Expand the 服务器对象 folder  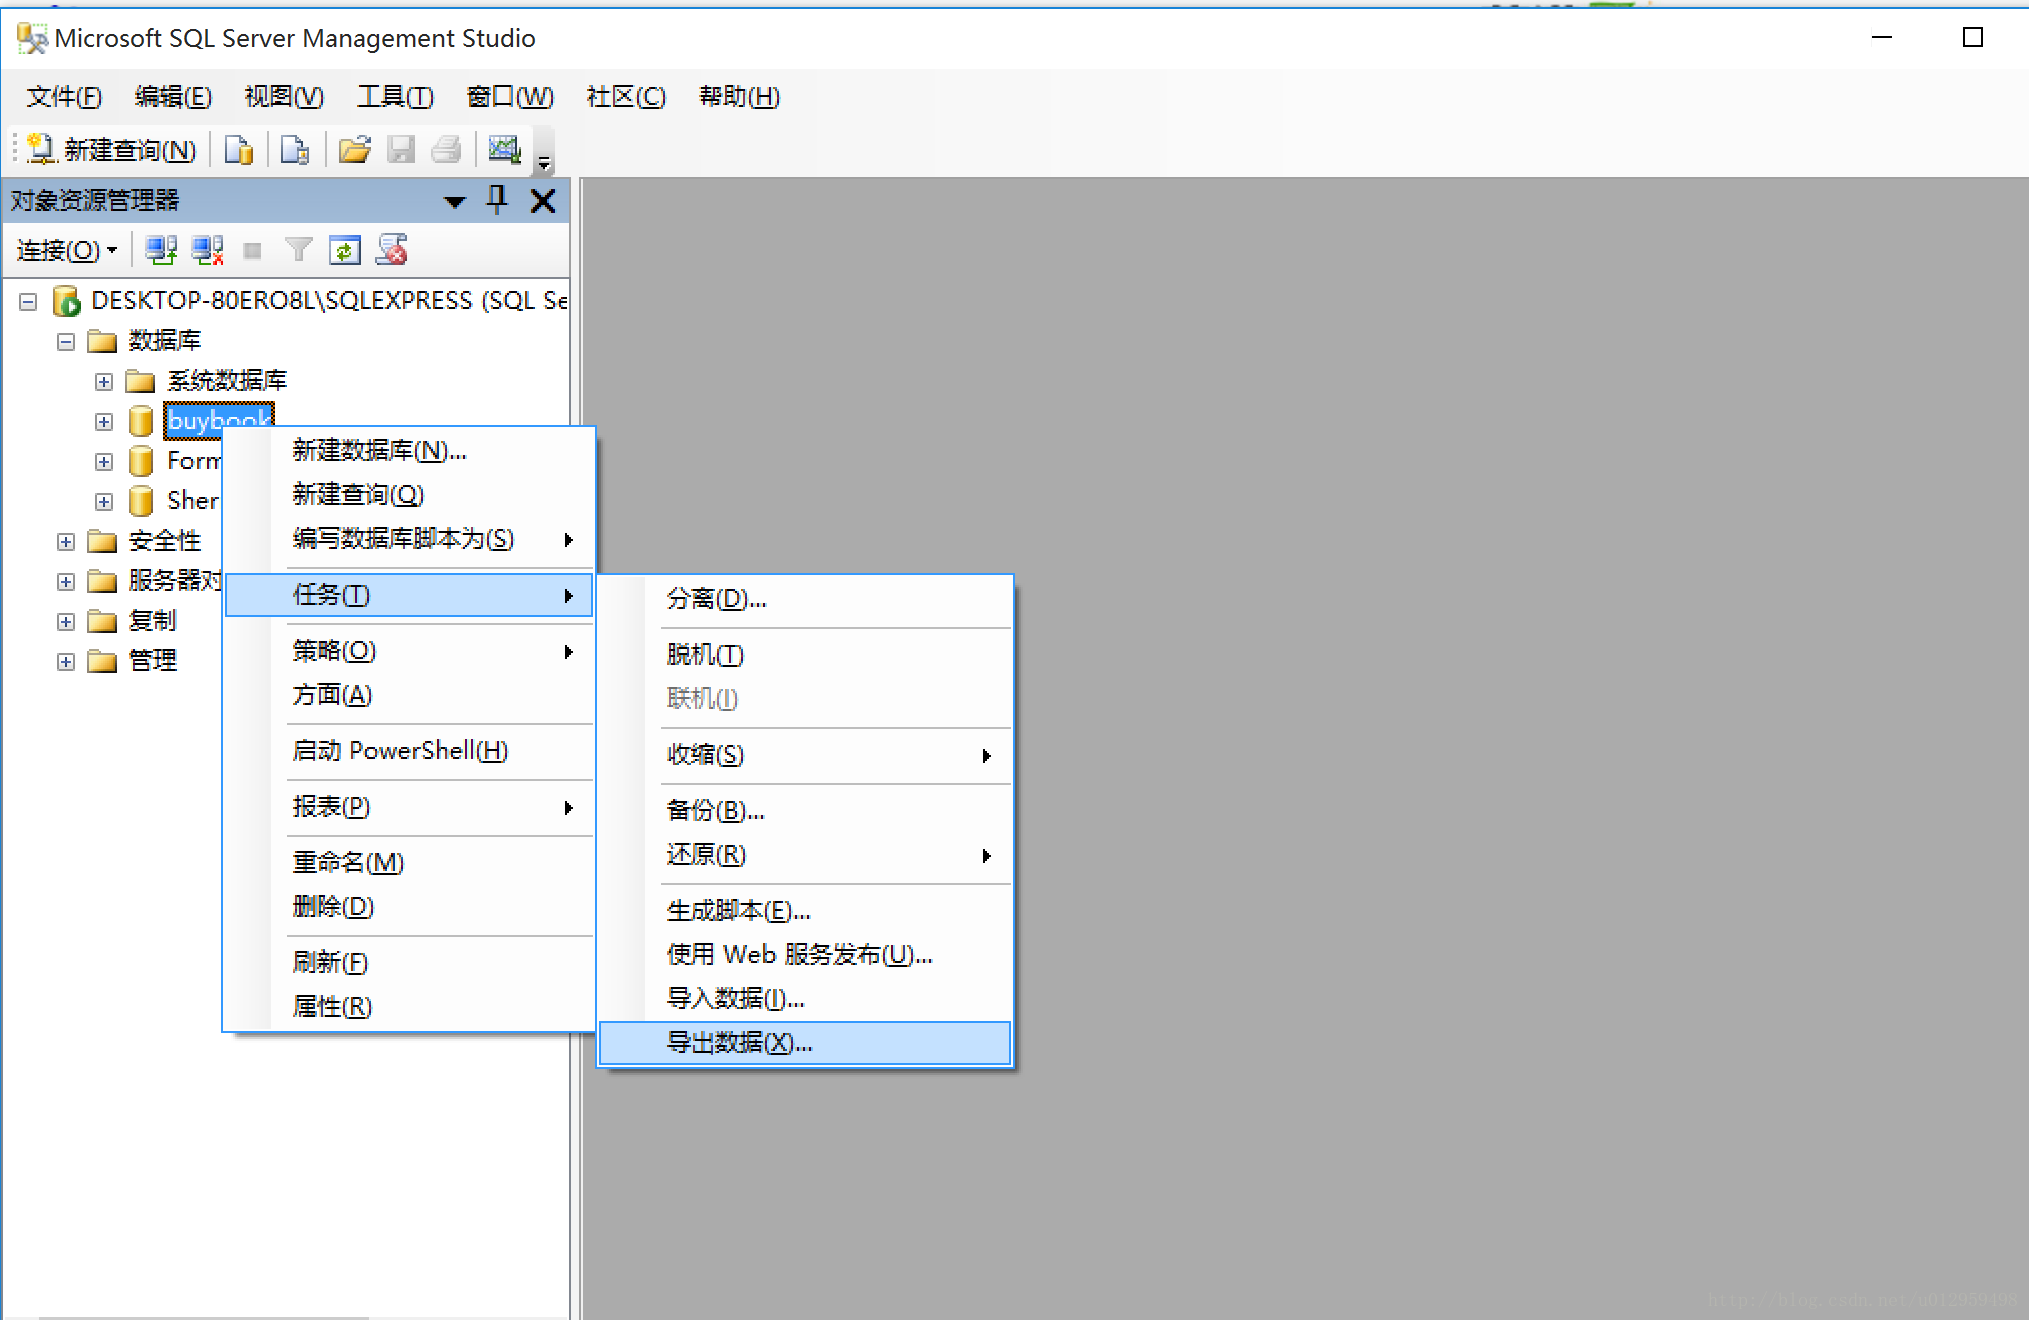66,582
